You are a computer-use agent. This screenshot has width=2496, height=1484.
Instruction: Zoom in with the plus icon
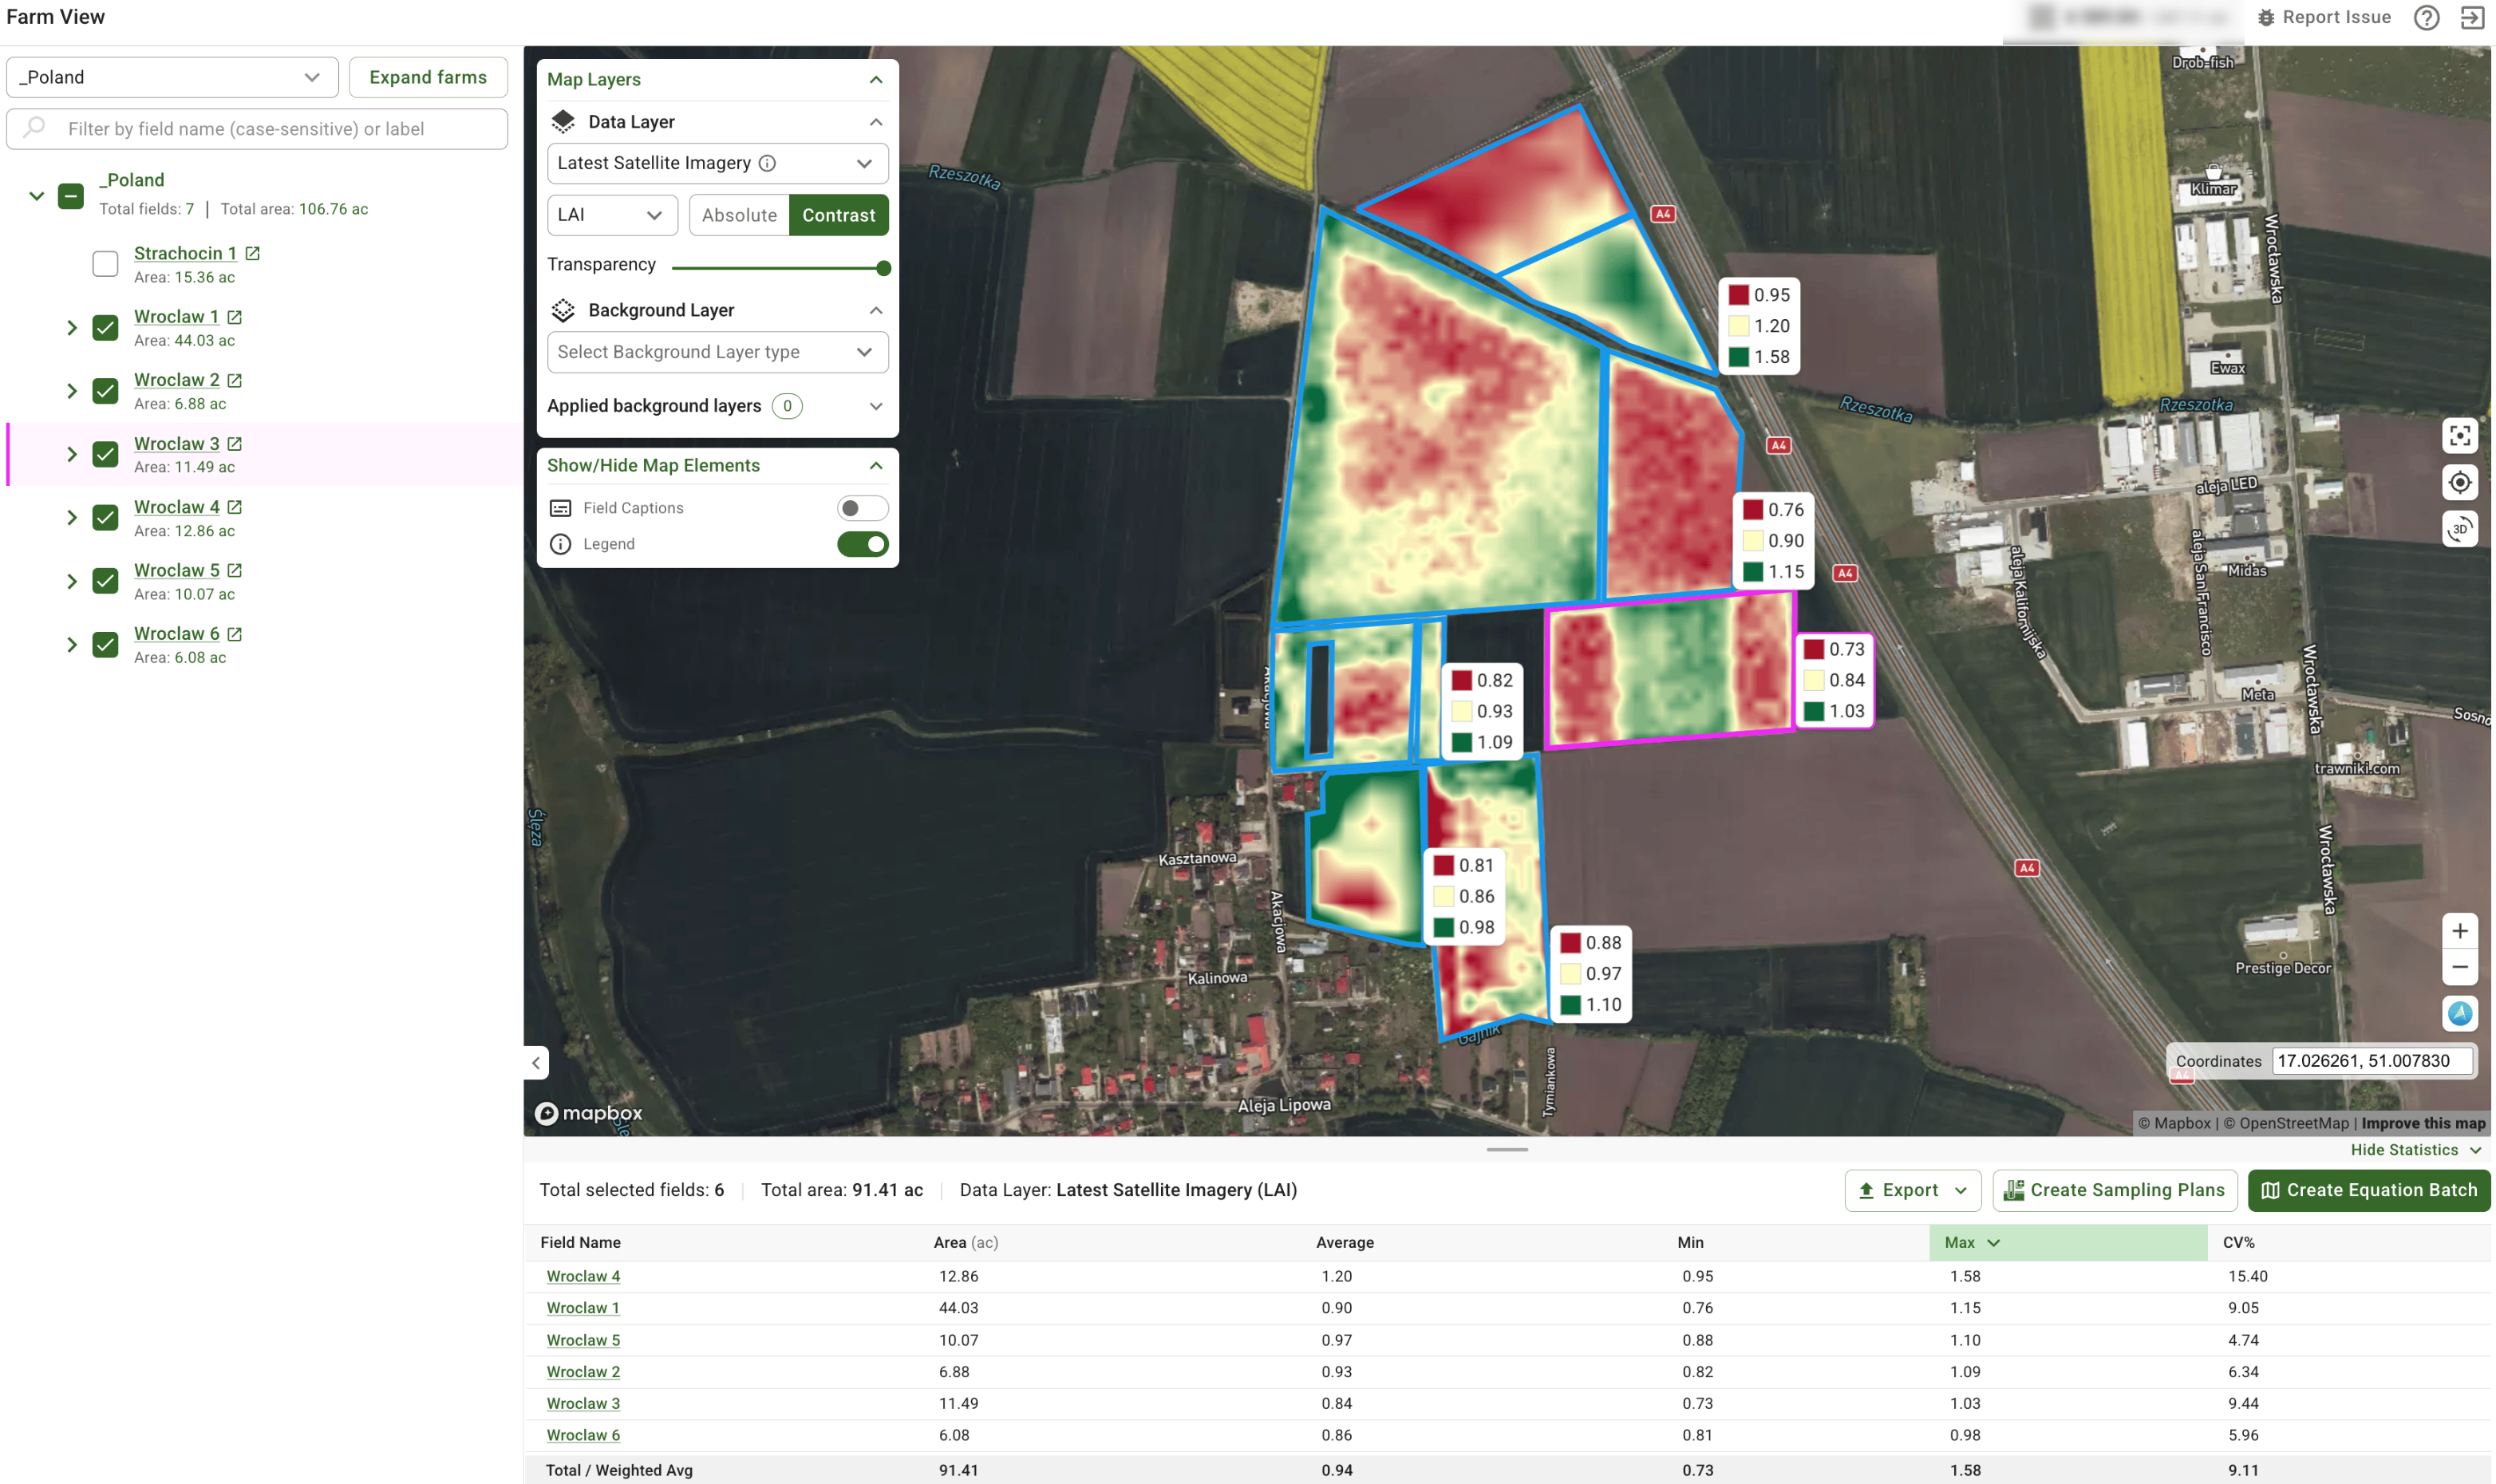pyautogui.click(x=2461, y=930)
